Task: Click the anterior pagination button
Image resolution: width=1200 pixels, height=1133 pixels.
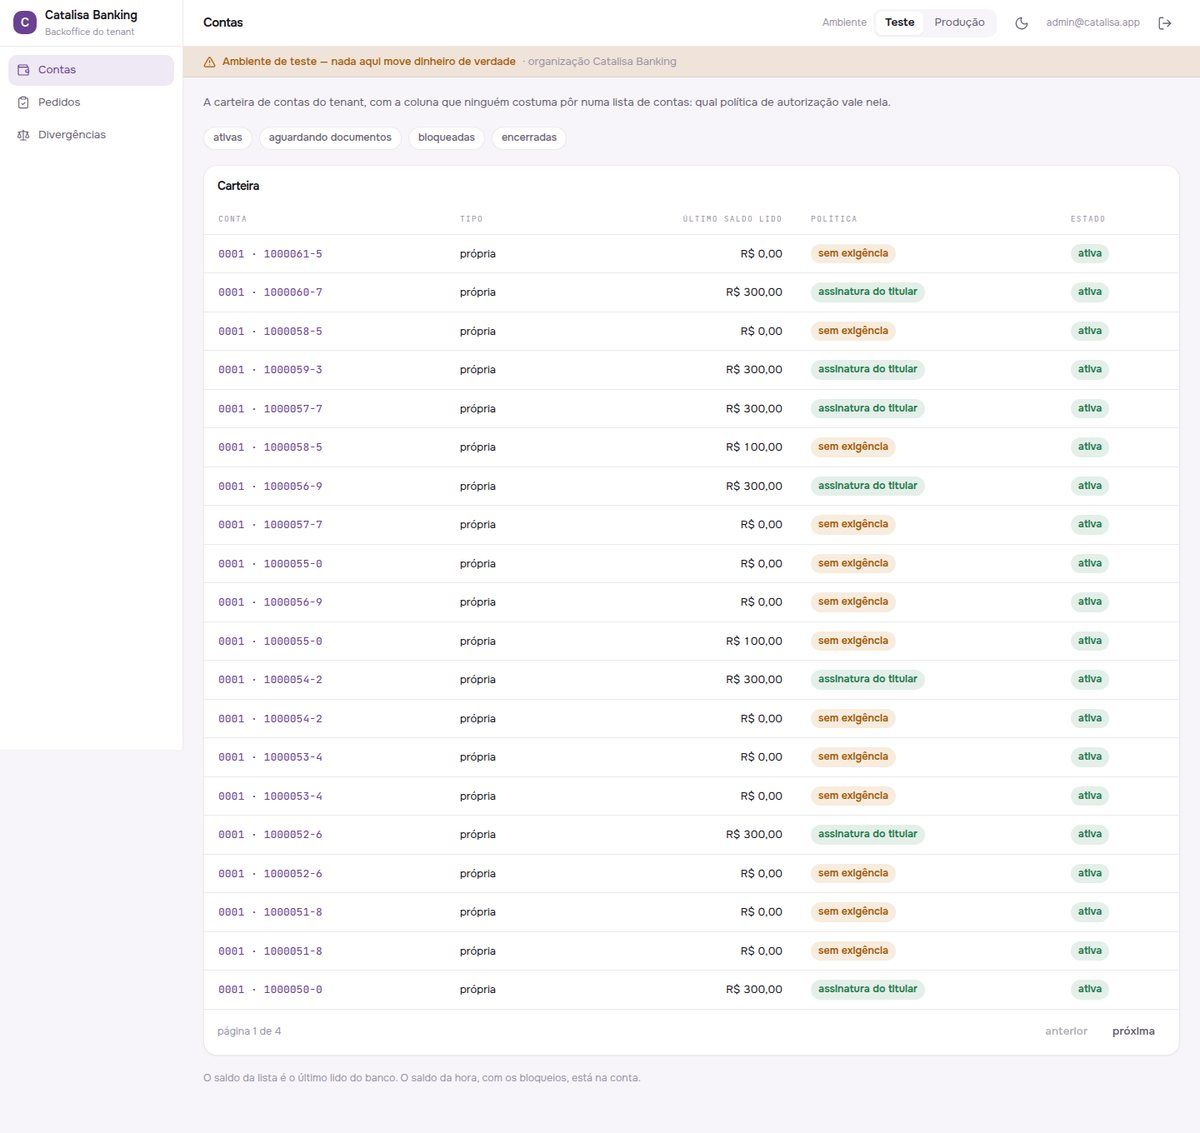Action: pos(1066,1031)
